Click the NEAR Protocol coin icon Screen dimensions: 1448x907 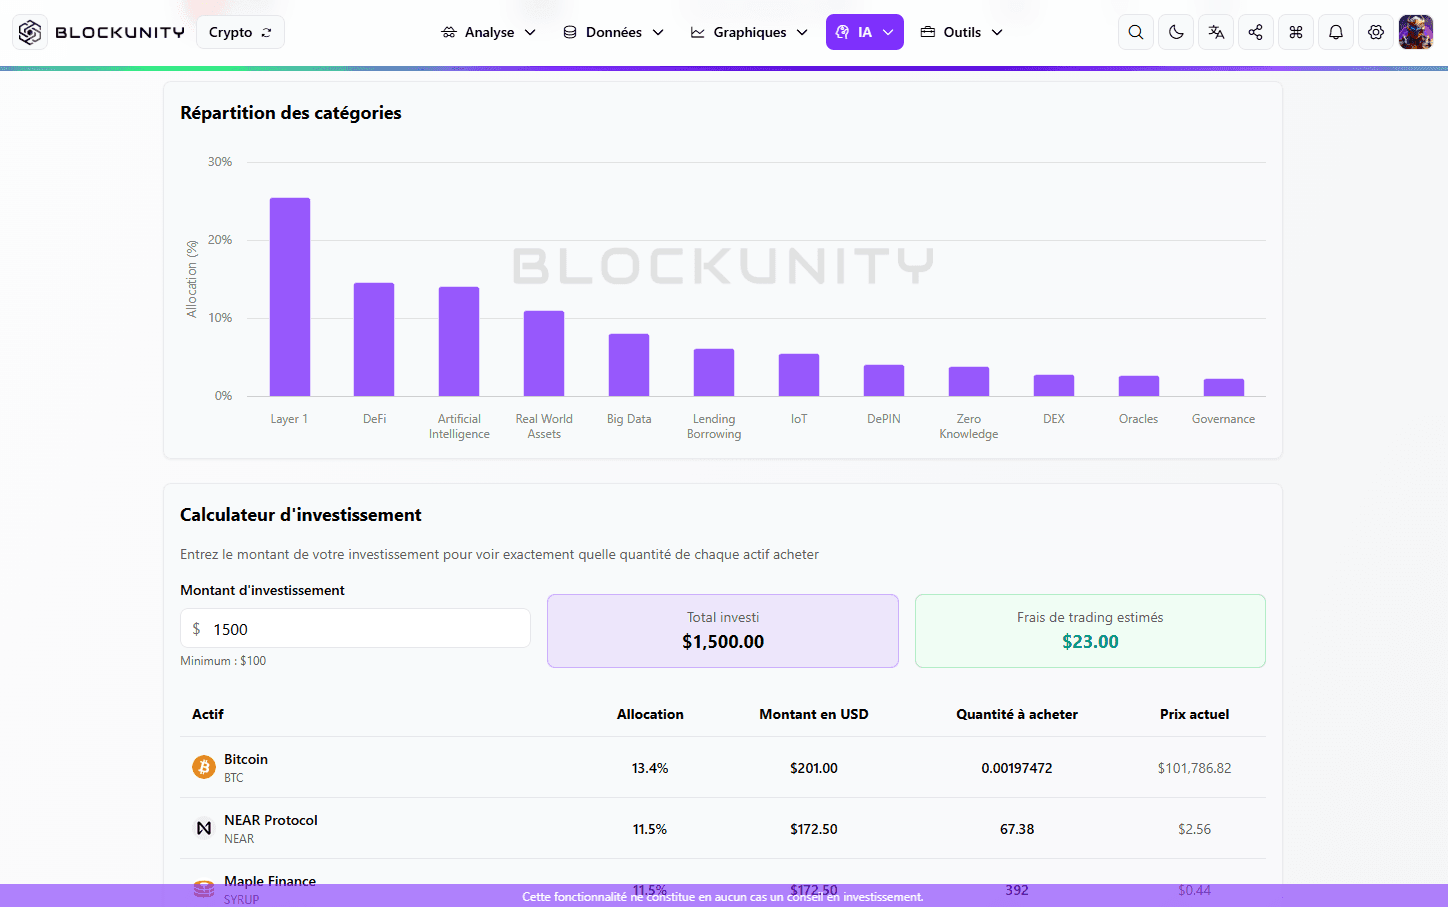[x=204, y=828]
